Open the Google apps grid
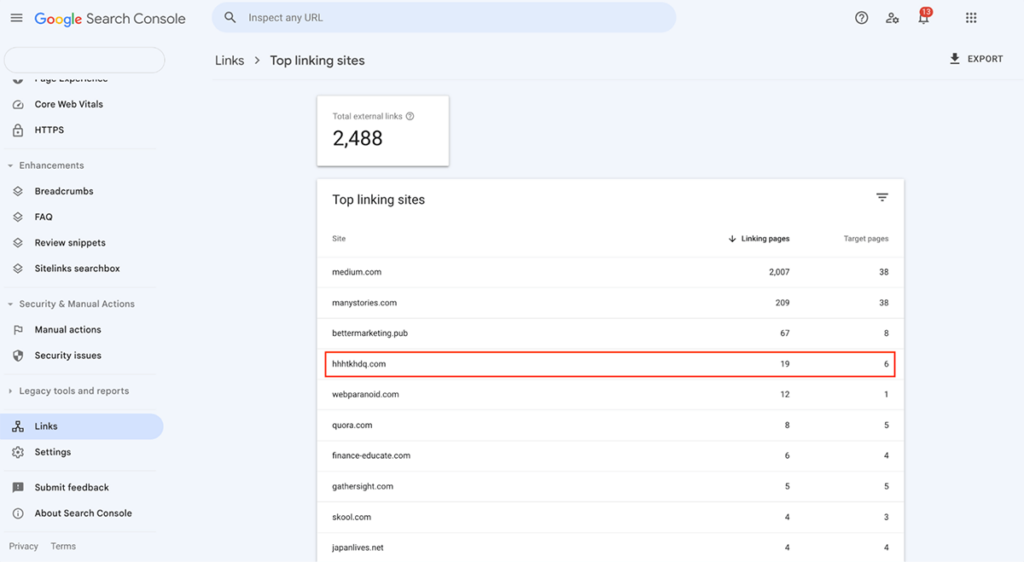The height and width of the screenshot is (562, 1024). (971, 18)
